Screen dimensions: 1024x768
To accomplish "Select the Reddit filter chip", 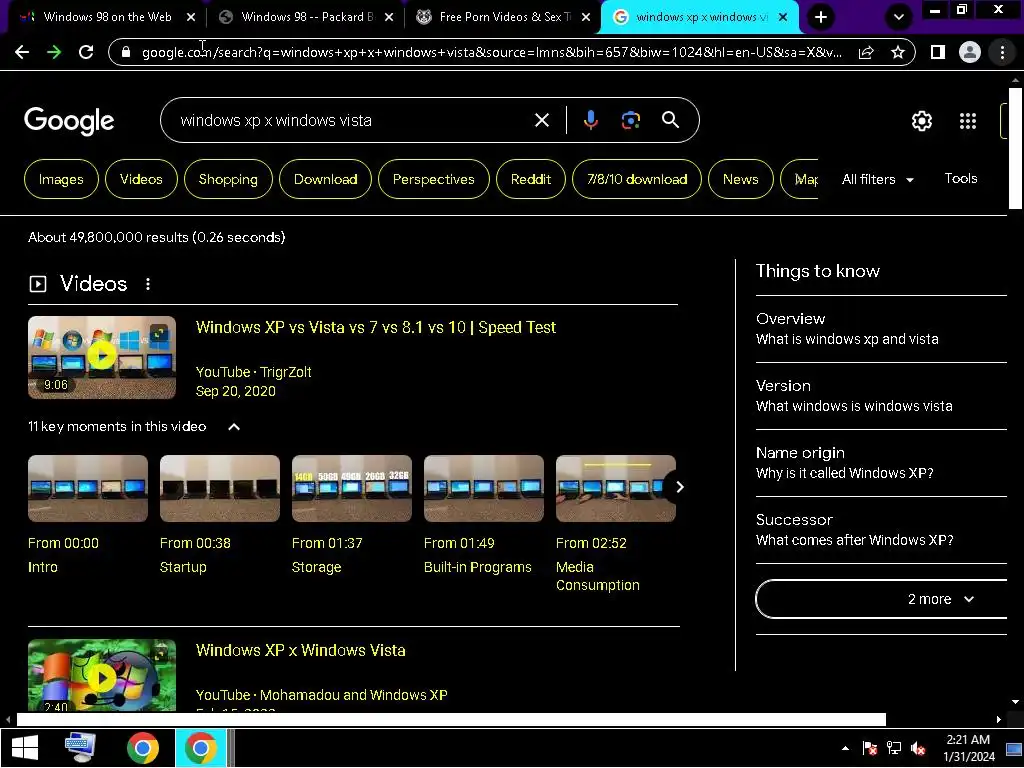I will (531, 179).
